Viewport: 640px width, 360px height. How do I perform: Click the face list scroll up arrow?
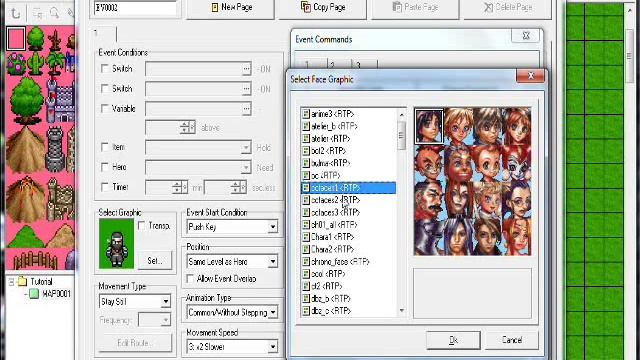[x=402, y=115]
